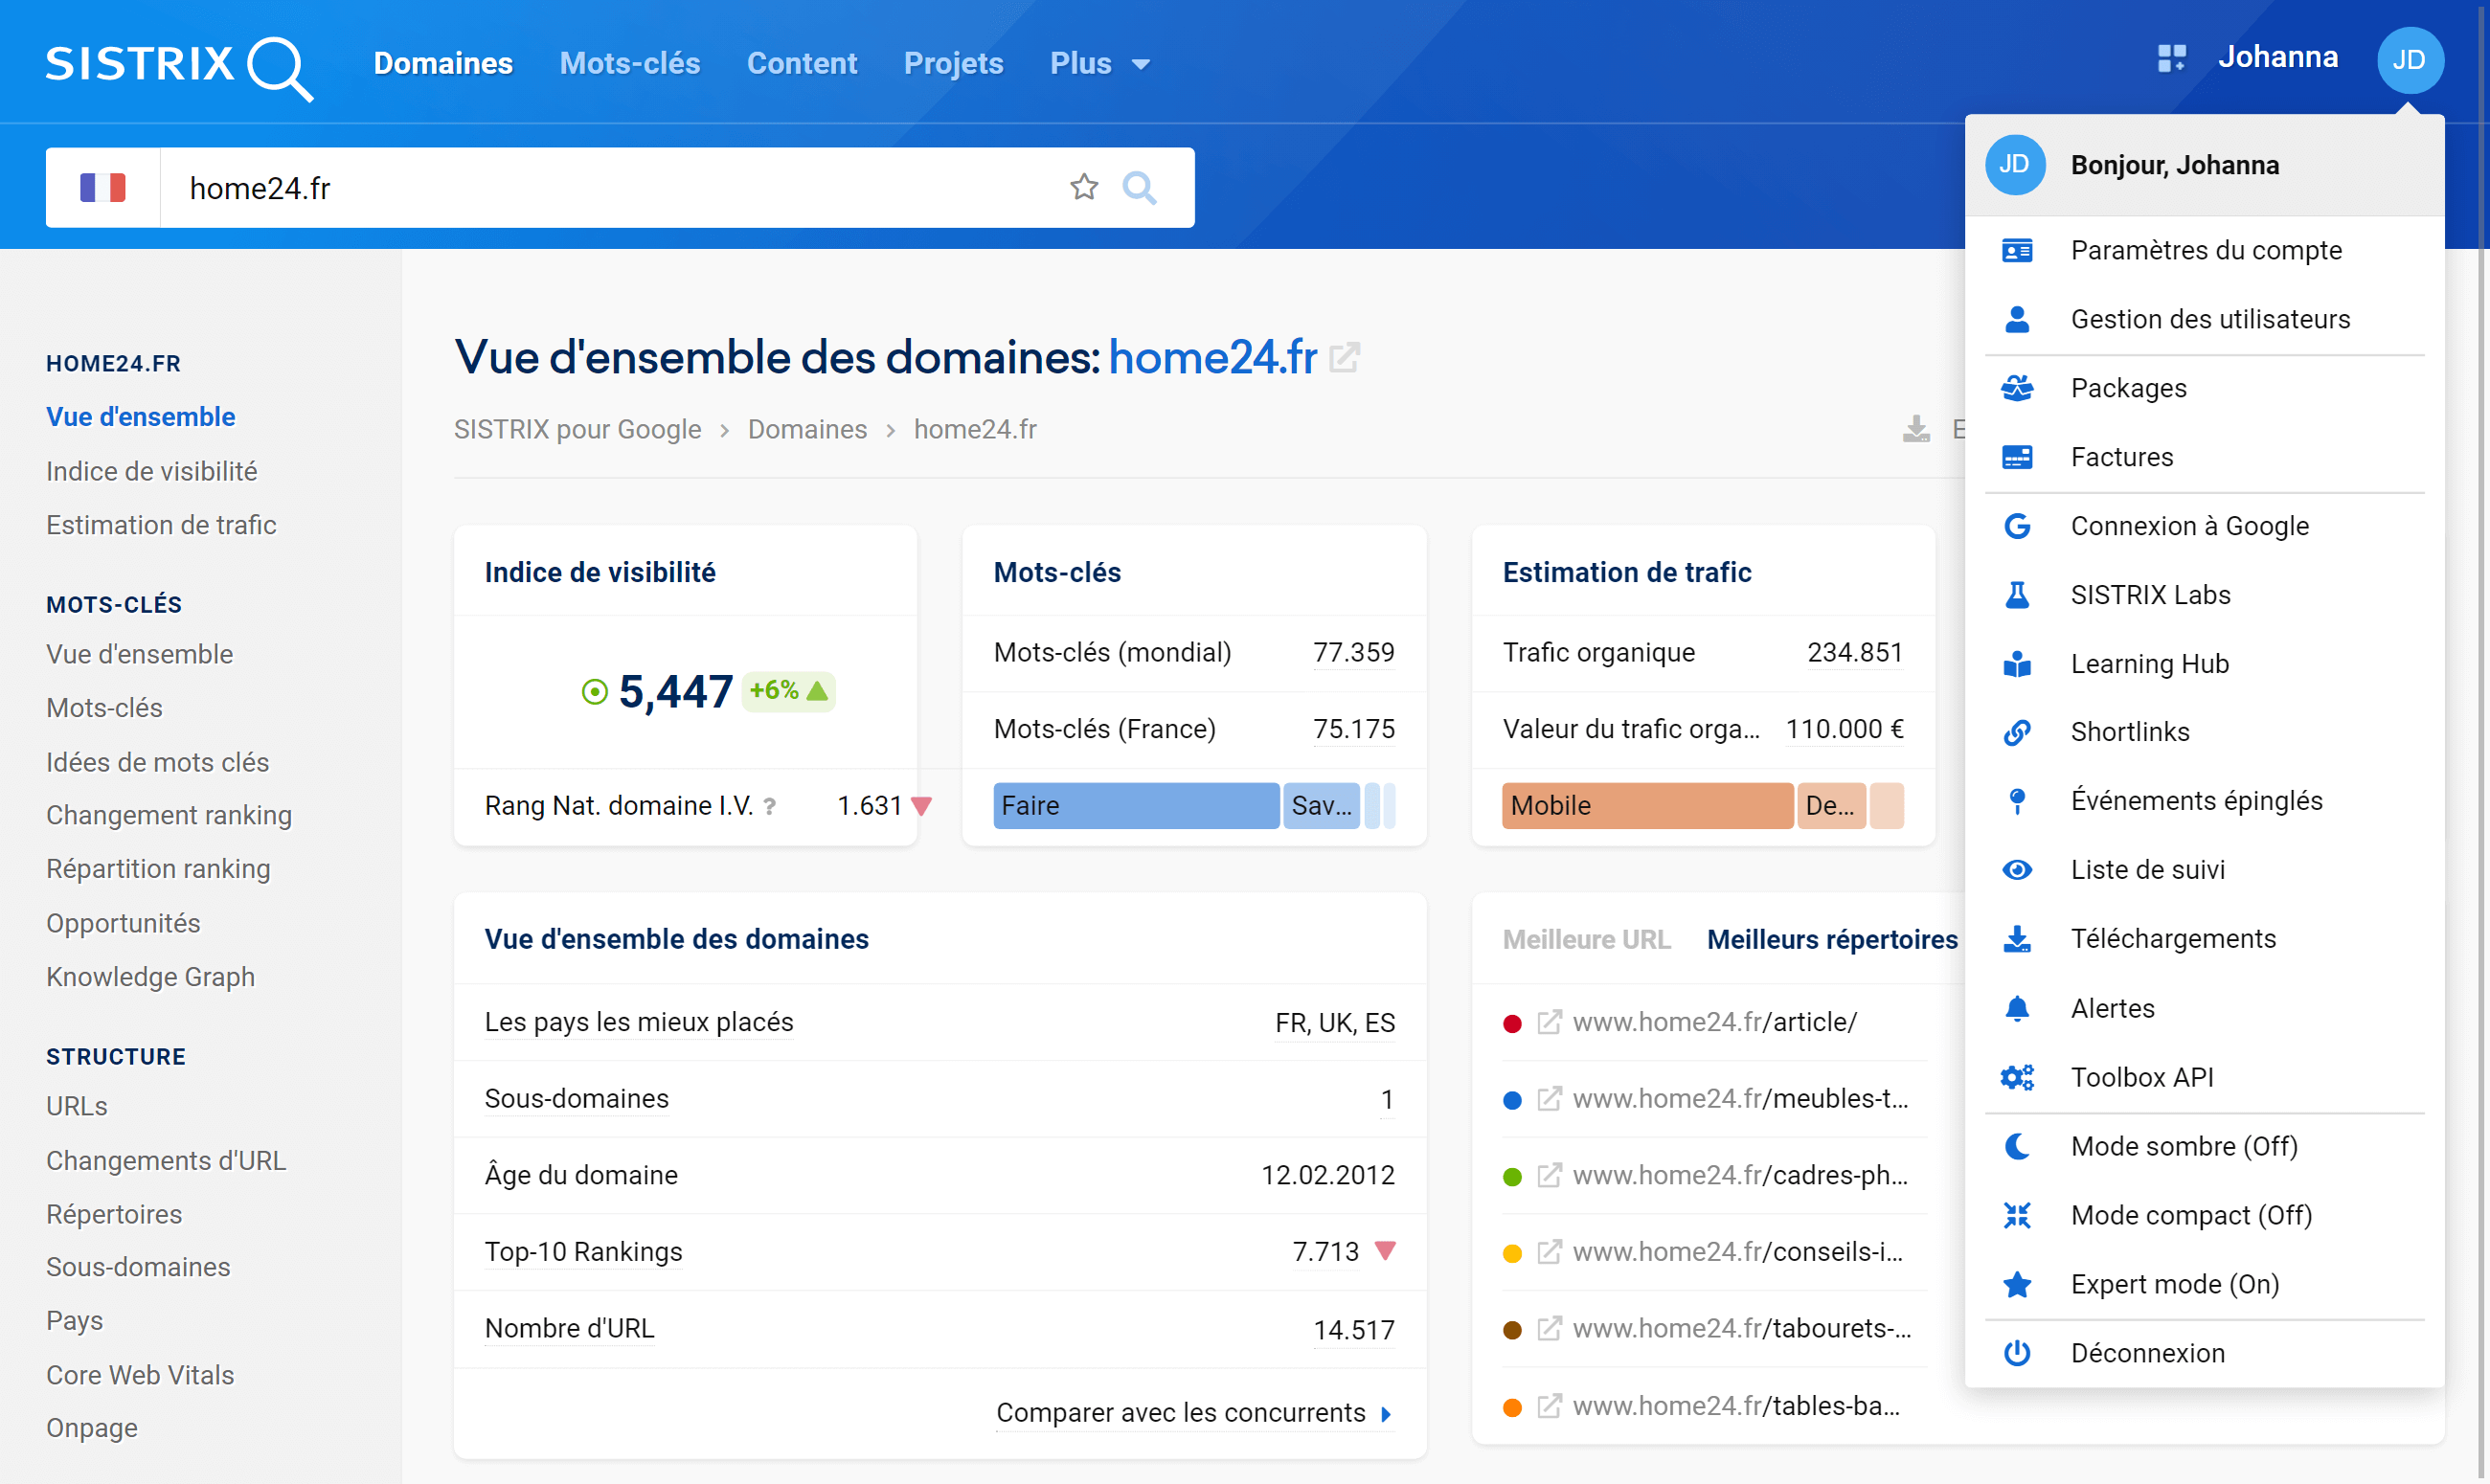Click the Nombre d'URL row label
2490x1484 pixels.
(x=569, y=1329)
